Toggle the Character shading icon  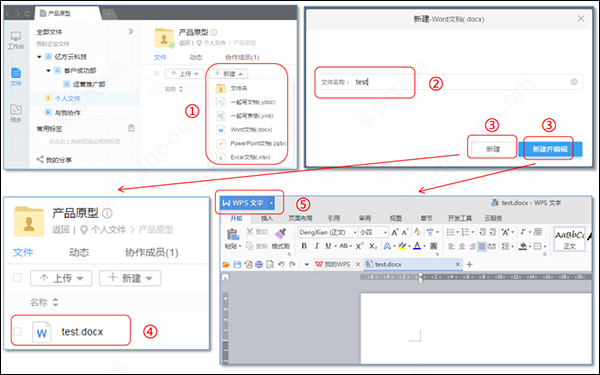[x=434, y=246]
